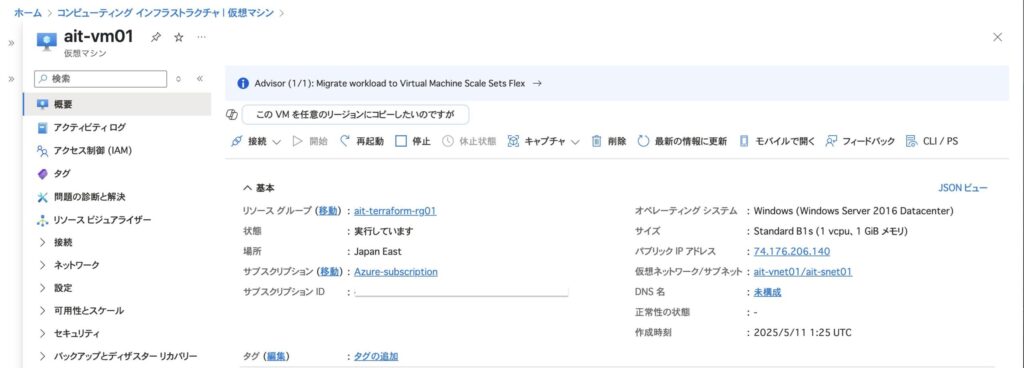Click the Copilot icon beside the suggestion
Screen dimensions: 1024x368
coord(231,115)
